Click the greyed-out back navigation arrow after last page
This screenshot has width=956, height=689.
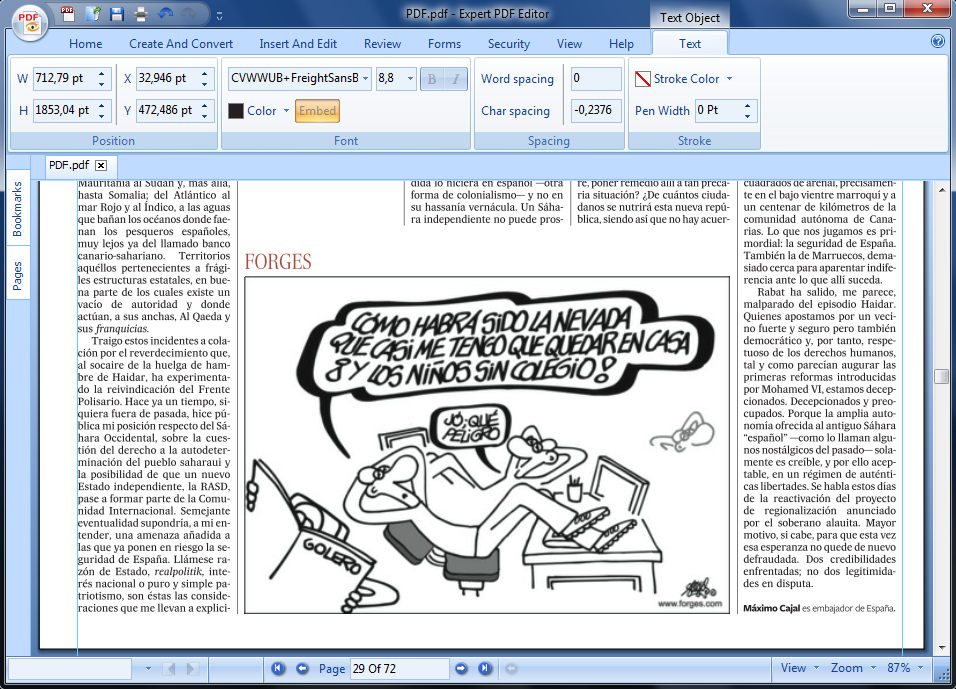(x=511, y=668)
